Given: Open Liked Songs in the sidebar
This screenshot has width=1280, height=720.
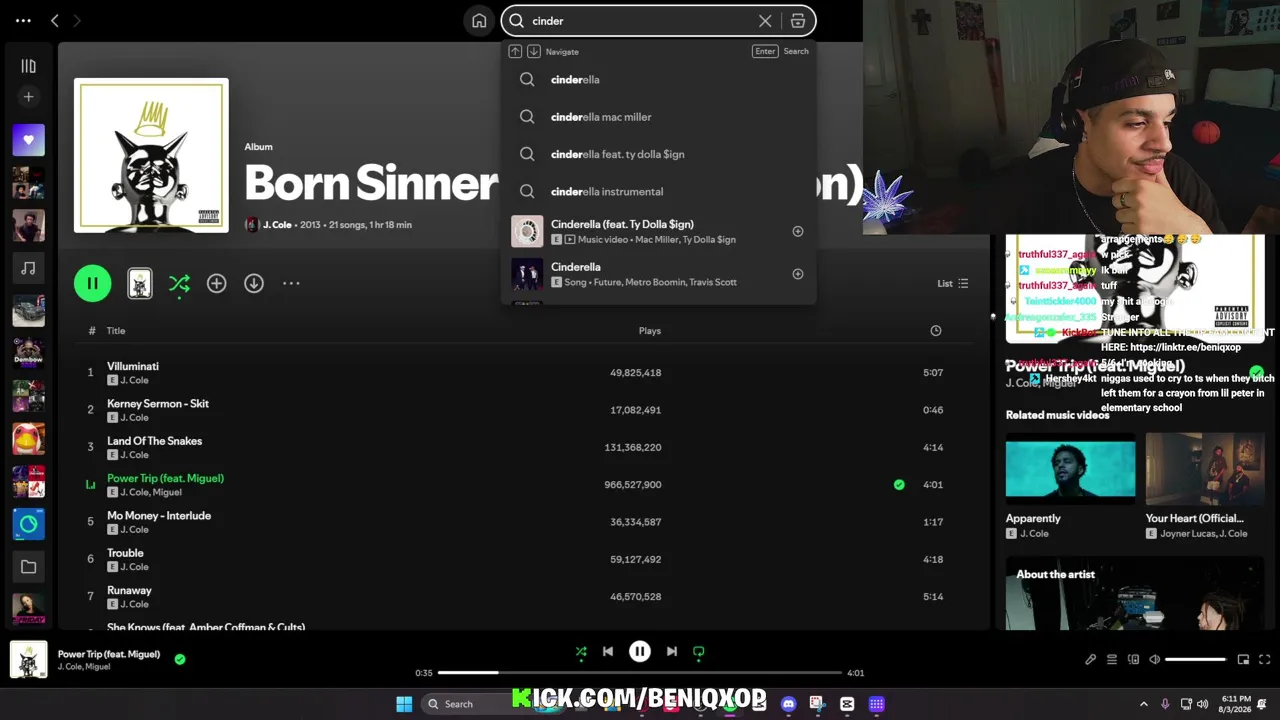Looking at the screenshot, I should (x=28, y=140).
